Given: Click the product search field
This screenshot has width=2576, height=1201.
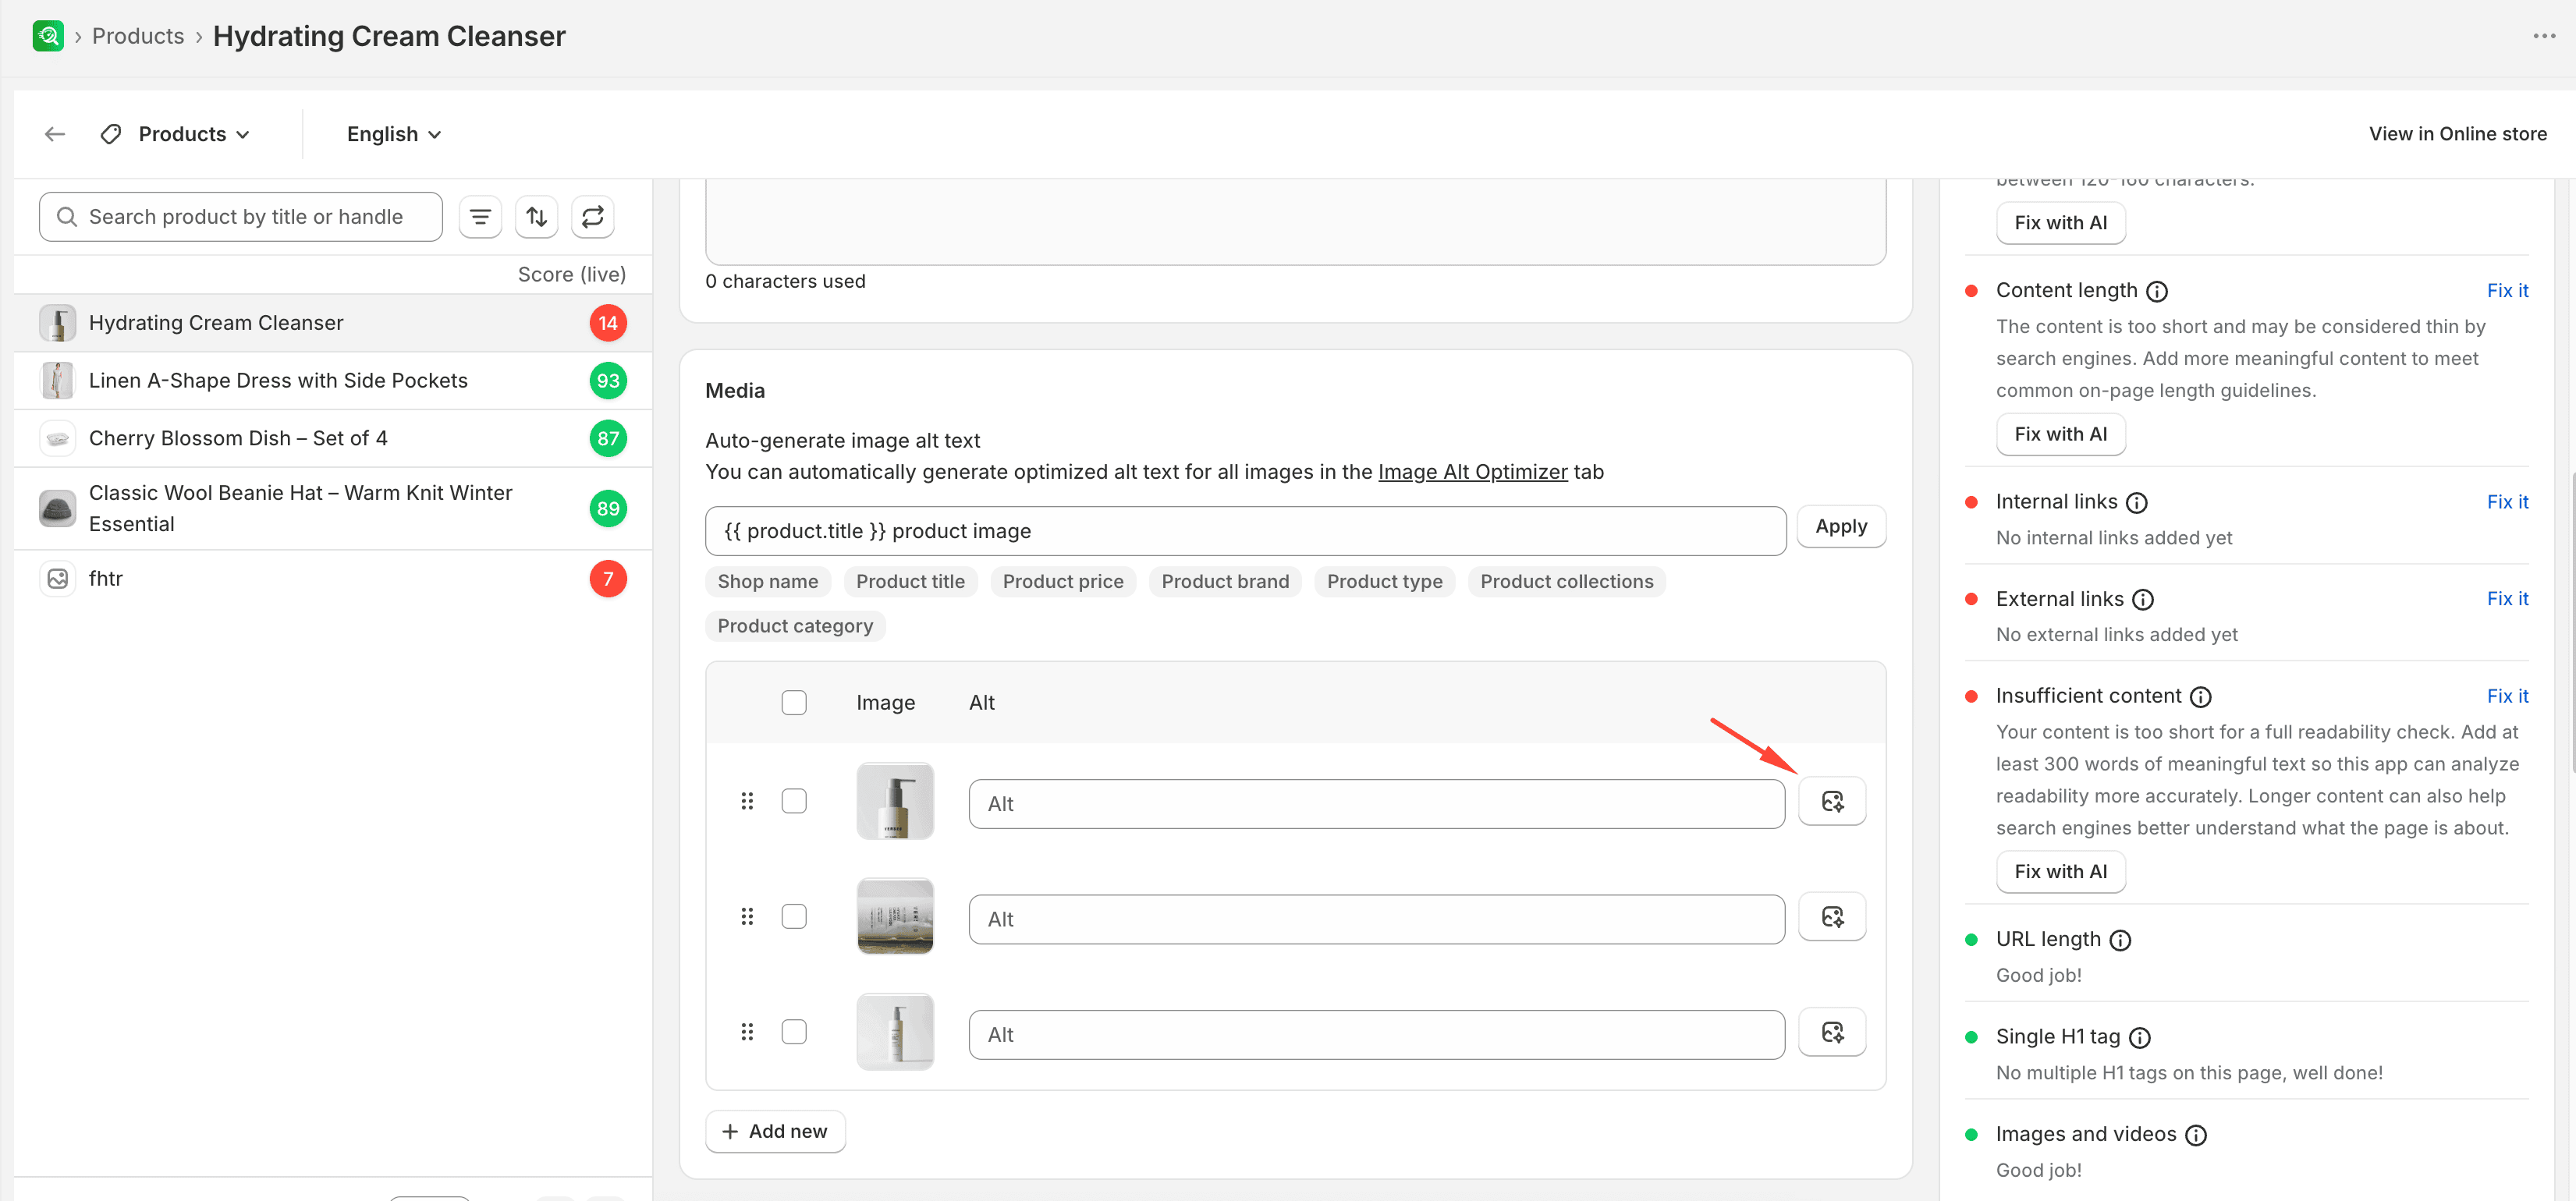Looking at the screenshot, I should 241,217.
